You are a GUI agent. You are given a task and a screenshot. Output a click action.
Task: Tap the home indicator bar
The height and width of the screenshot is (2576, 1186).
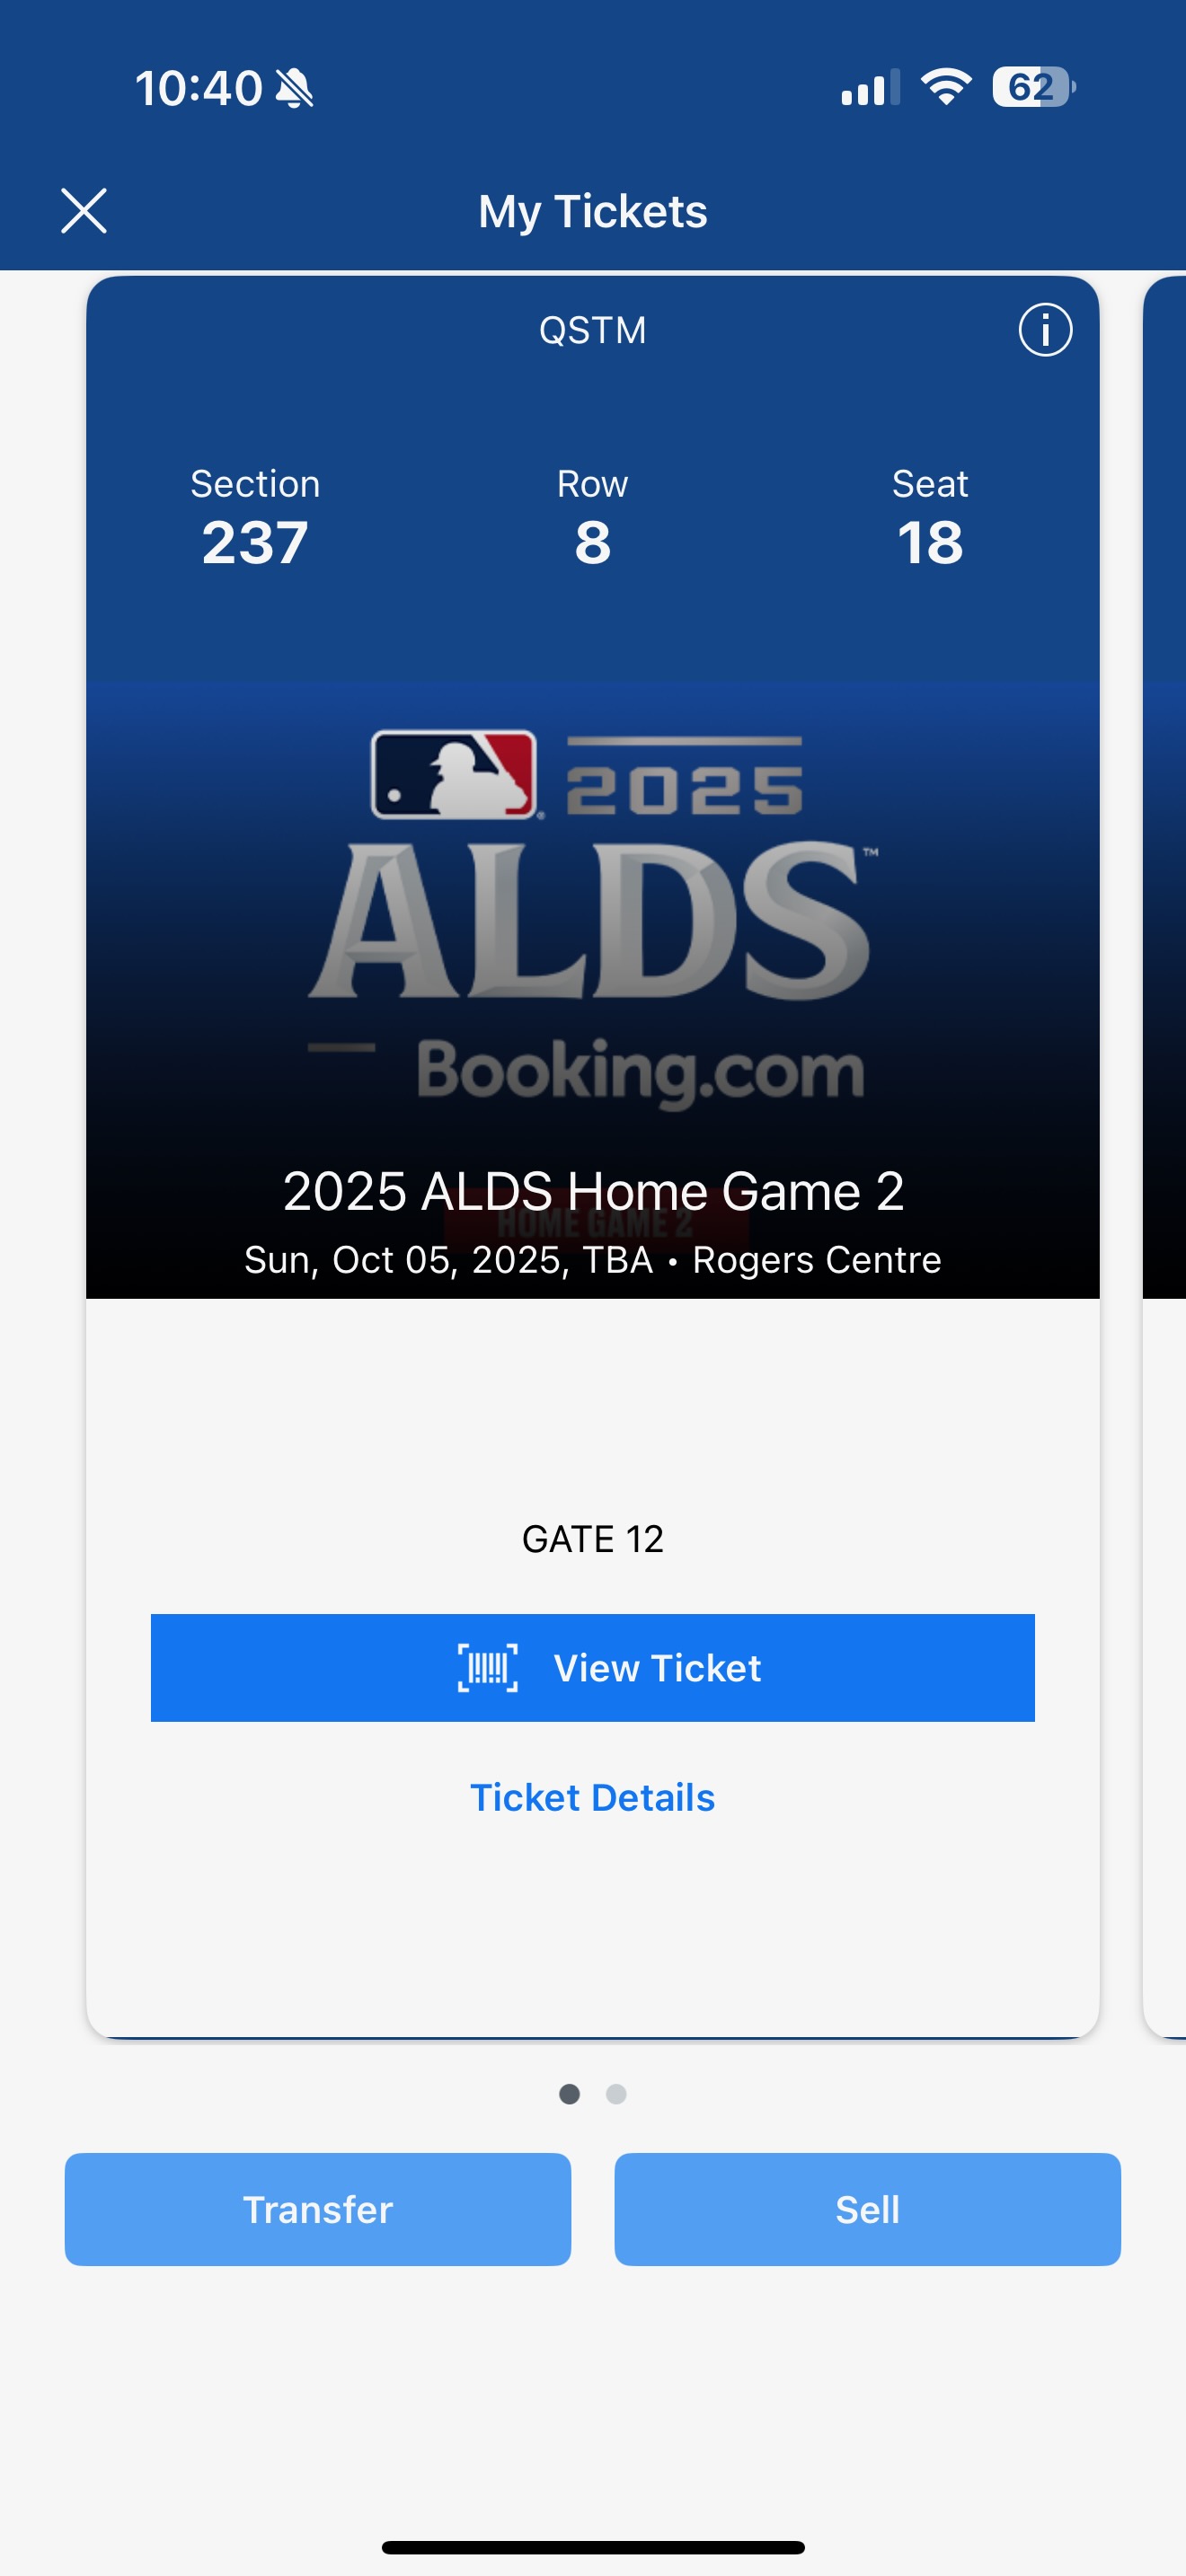[x=593, y=2547]
